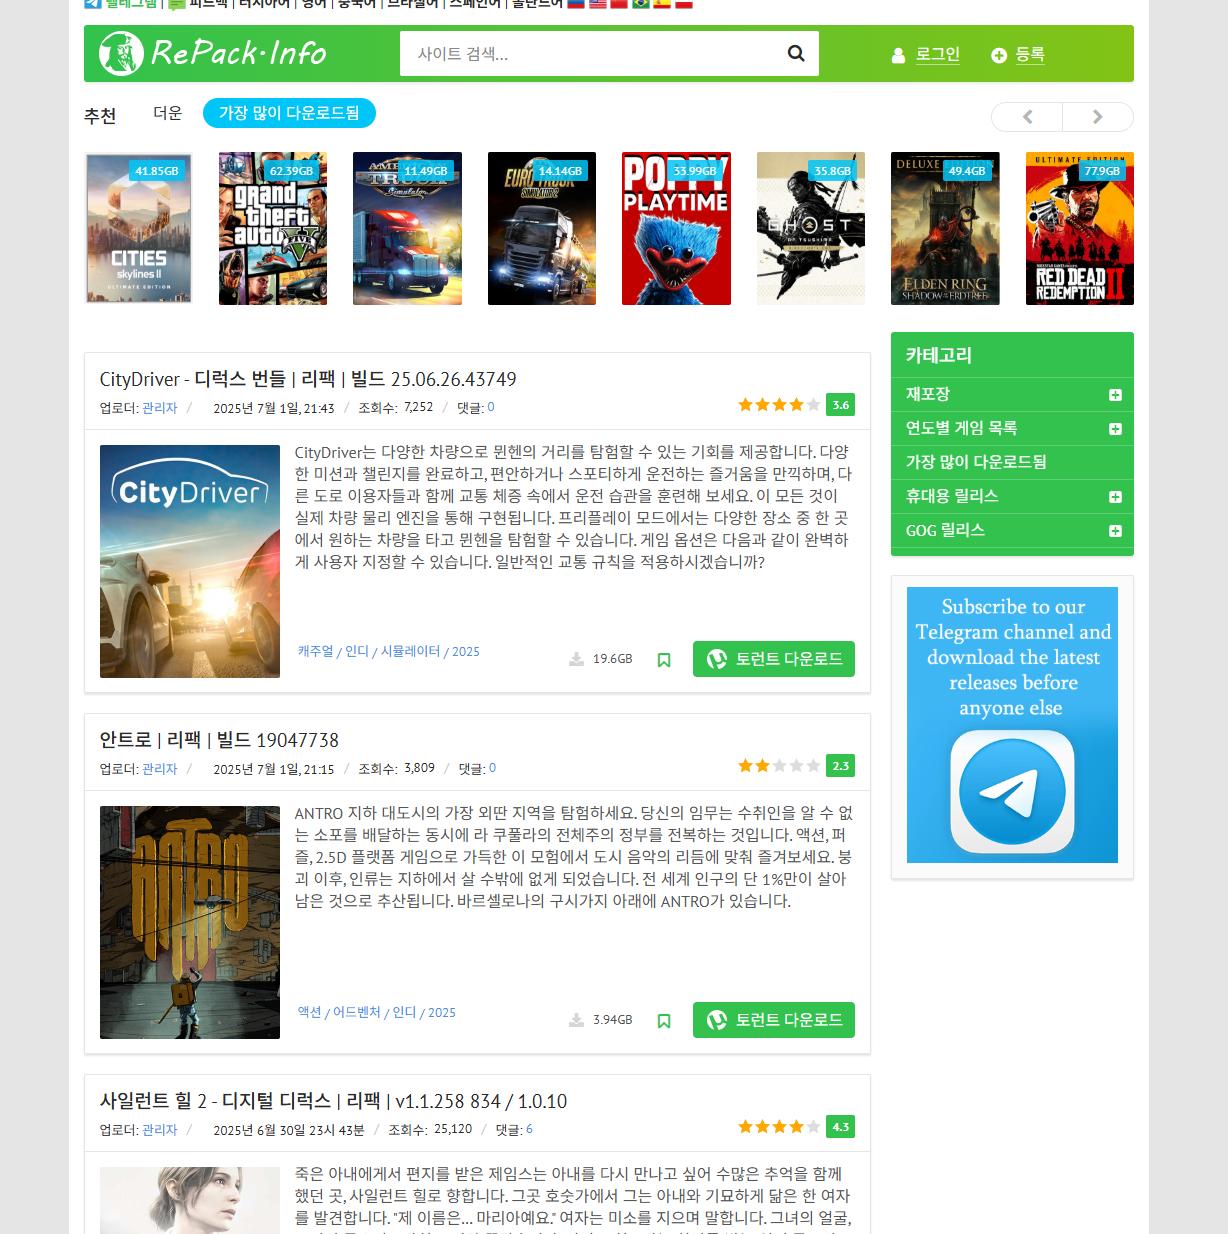Image resolution: width=1228 pixels, height=1234 pixels.
Task: Download the 안트로 torrent
Action: tap(774, 1020)
